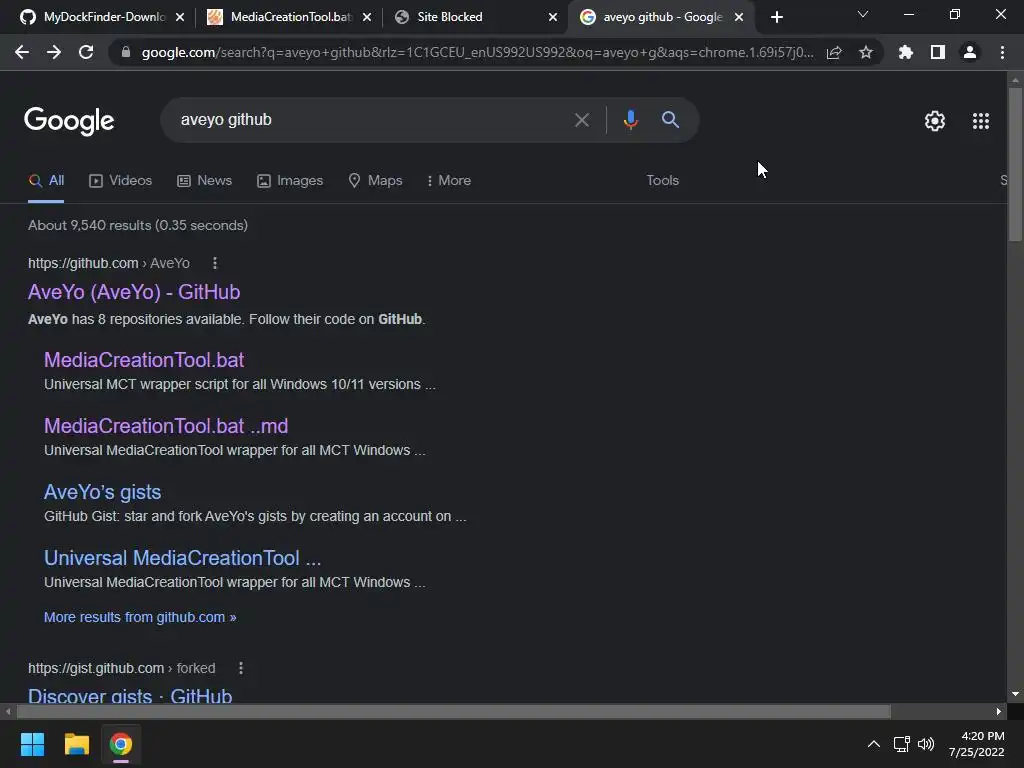This screenshot has height=768, width=1024.
Task: View site info via the padlock icon
Action: [x=126, y=52]
